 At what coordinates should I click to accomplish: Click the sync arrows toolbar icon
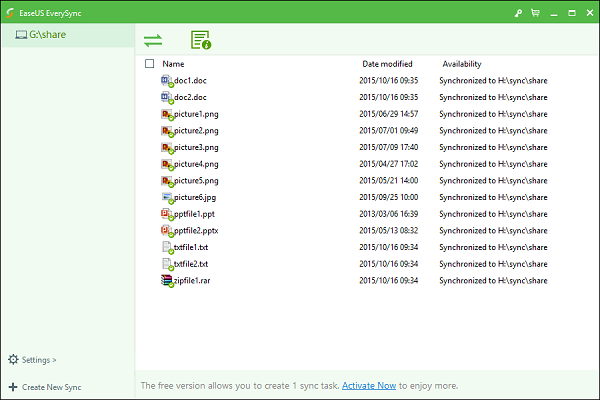(x=153, y=40)
